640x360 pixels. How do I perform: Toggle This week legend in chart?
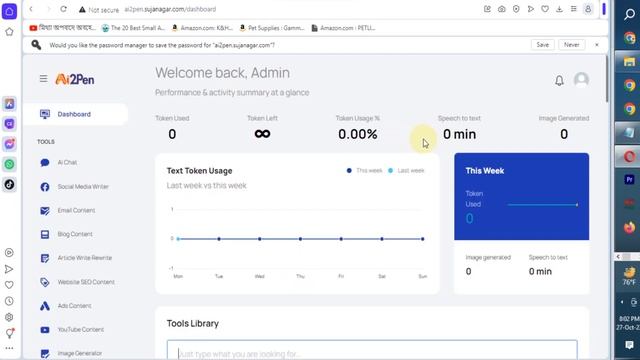pyautogui.click(x=364, y=171)
